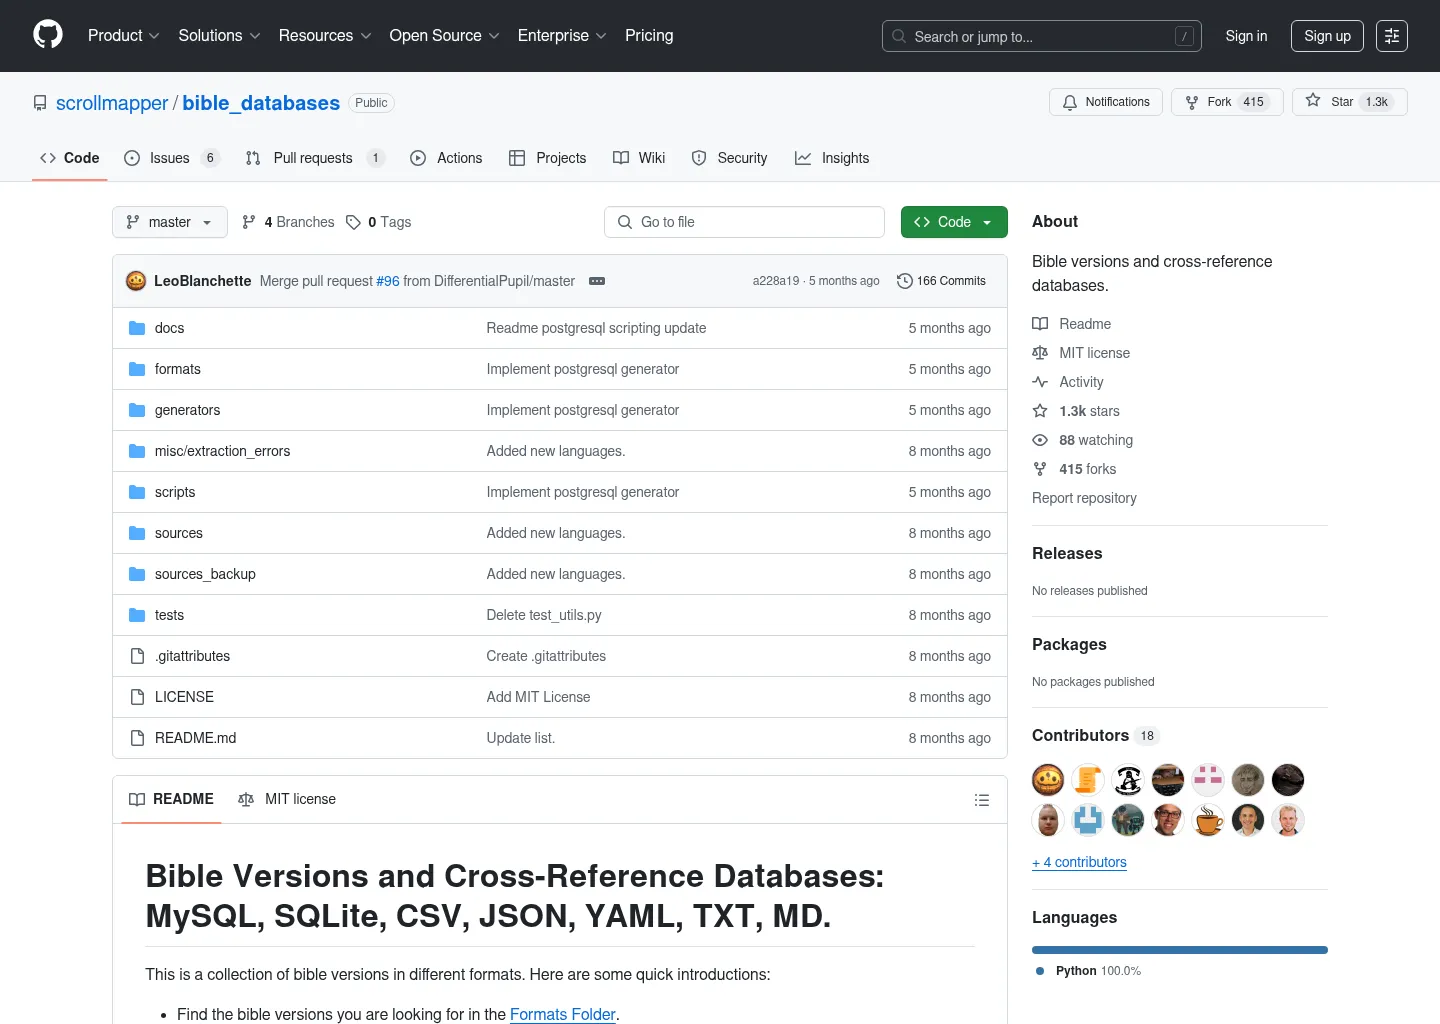1440x1024 pixels.
Task: Expand the Product menu in header
Action: 123,36
